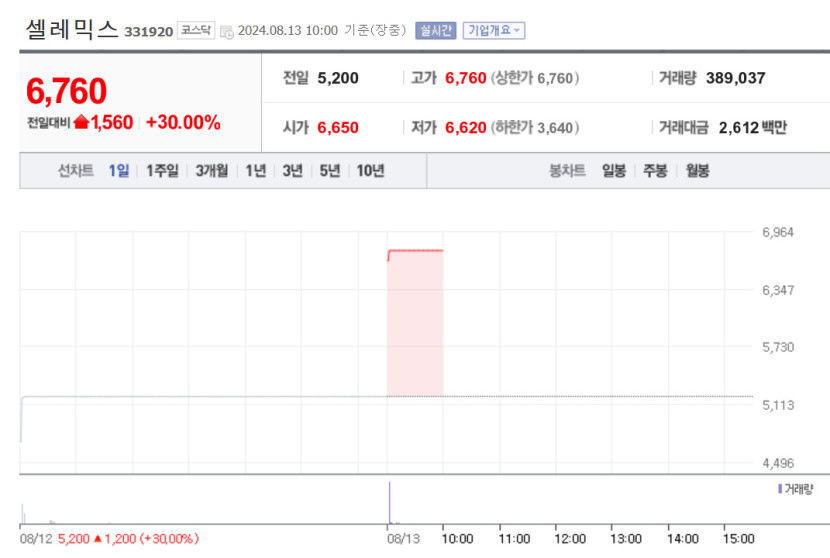
Task: Click the 4,496 y-axis label
Action: [778, 463]
